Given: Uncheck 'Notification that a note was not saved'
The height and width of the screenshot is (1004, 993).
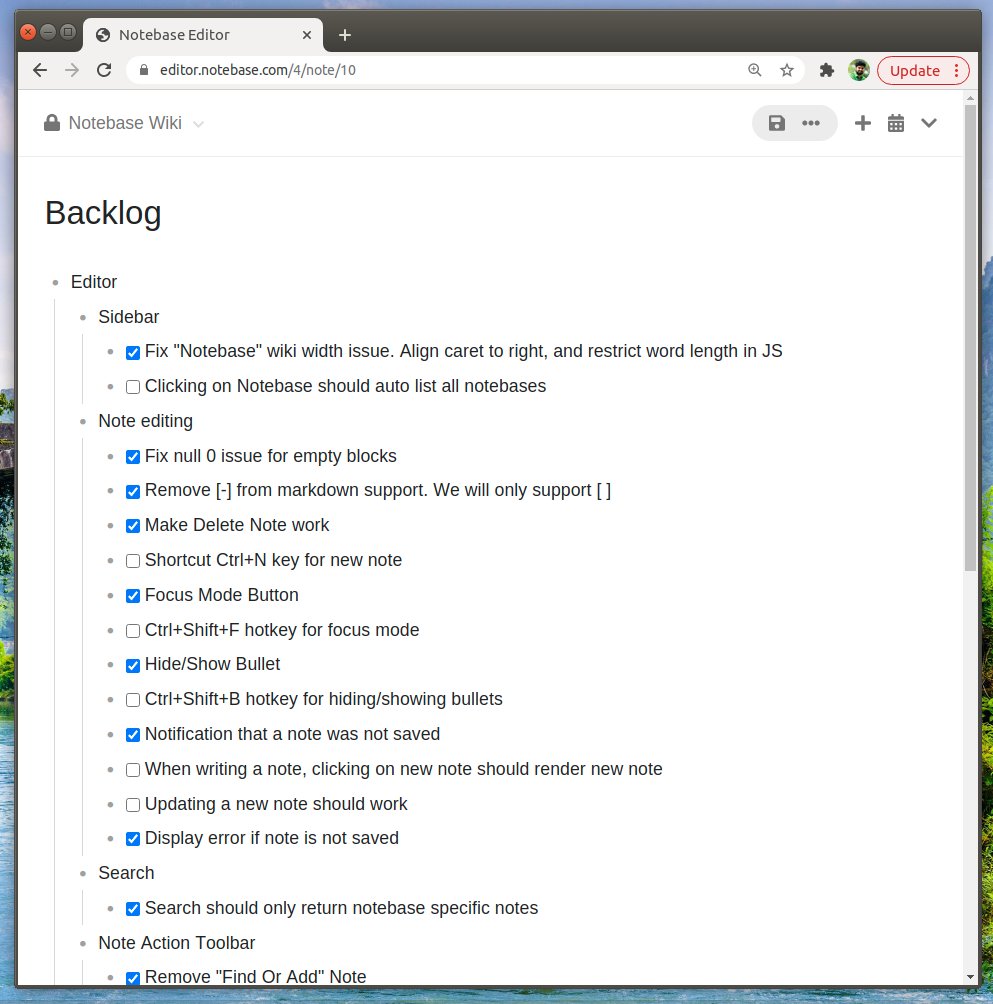Looking at the screenshot, I should [133, 735].
